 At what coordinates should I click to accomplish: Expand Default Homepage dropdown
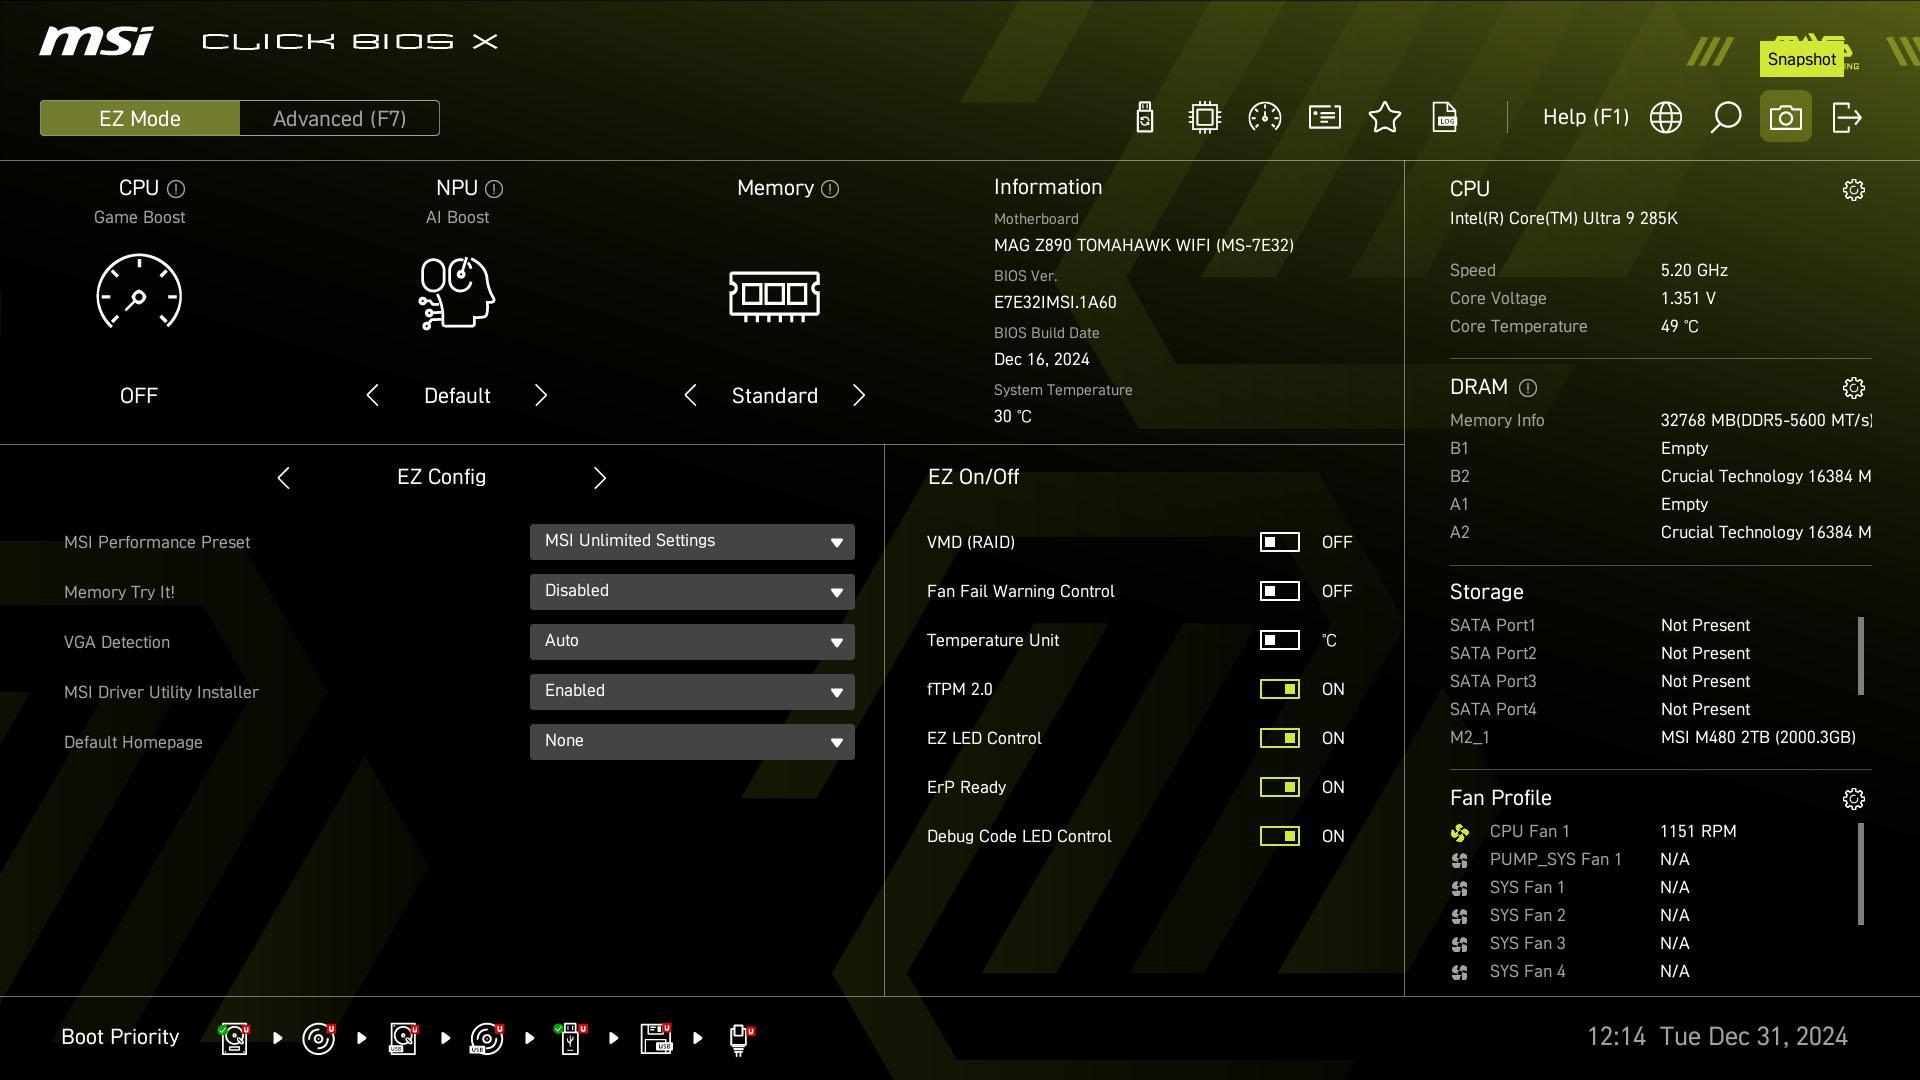tap(836, 741)
